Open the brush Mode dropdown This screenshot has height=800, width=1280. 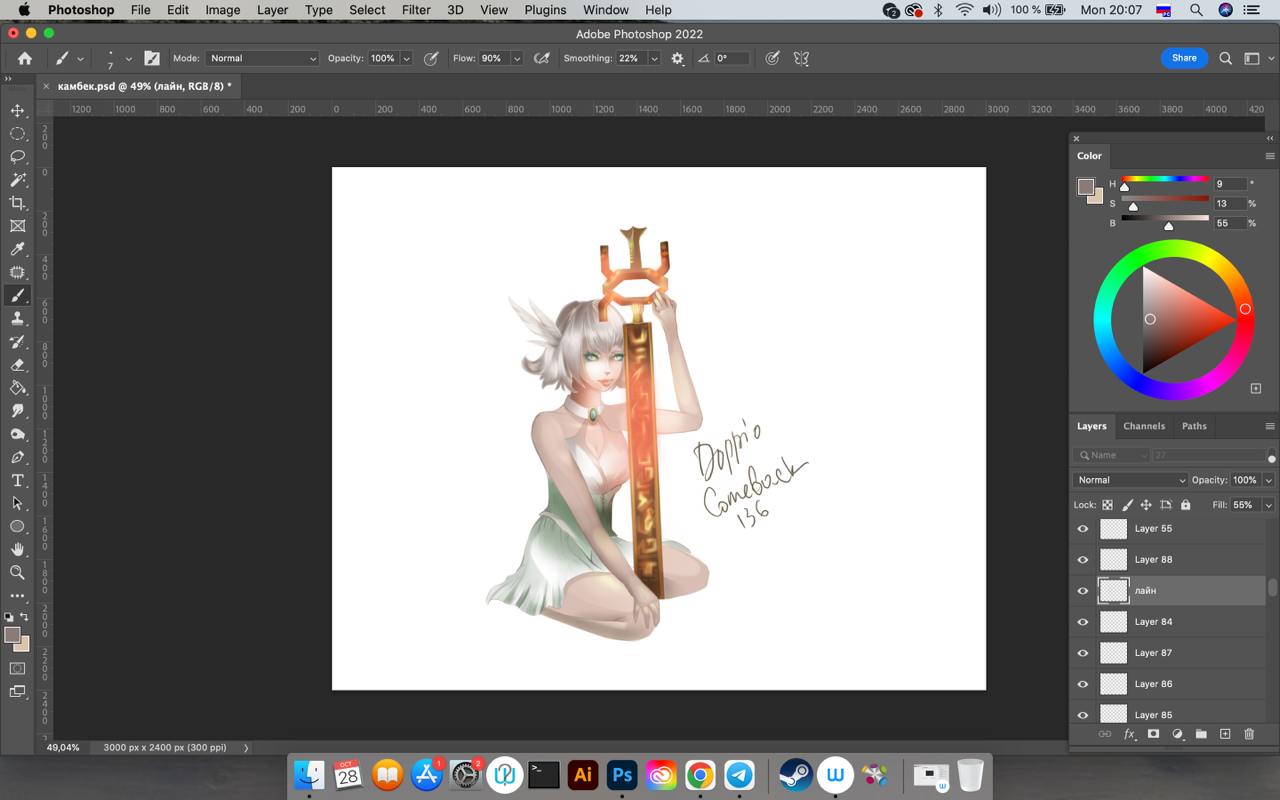(x=262, y=59)
